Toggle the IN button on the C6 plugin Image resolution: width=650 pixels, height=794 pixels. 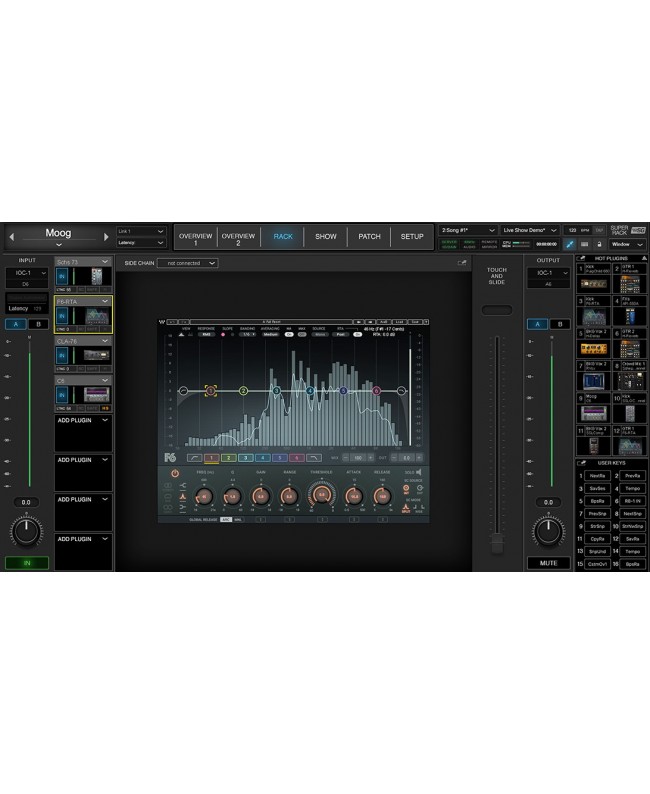click(62, 395)
